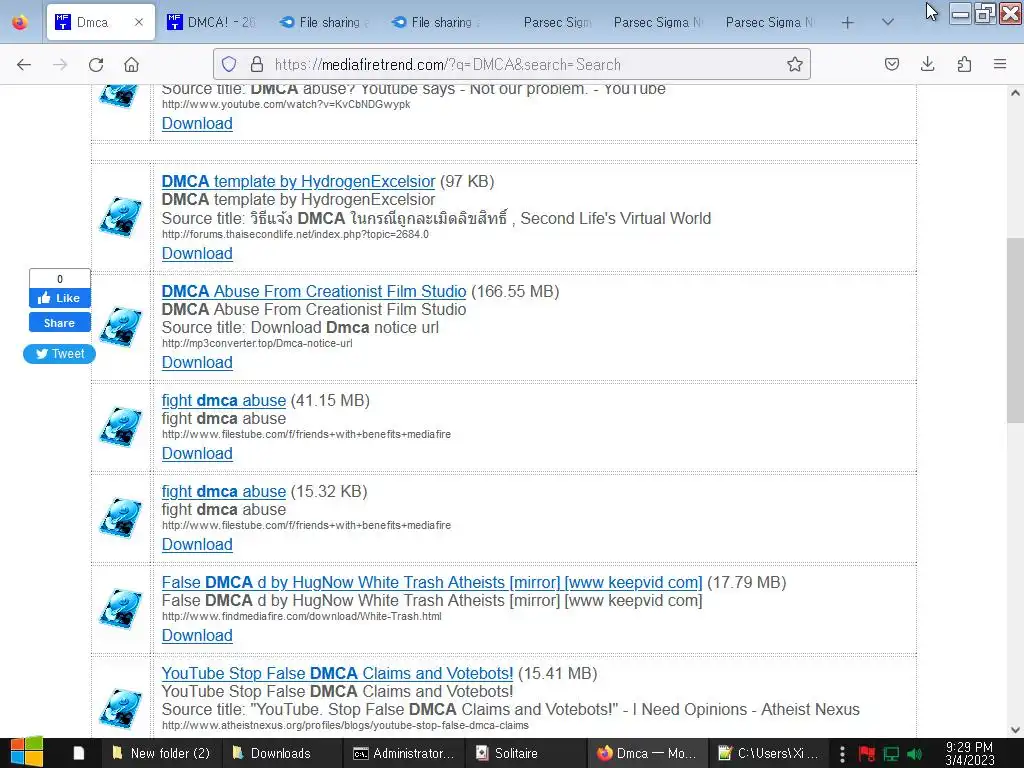
Task: Switch to first Parsec Sigma tab
Action: pyautogui.click(x=556, y=22)
